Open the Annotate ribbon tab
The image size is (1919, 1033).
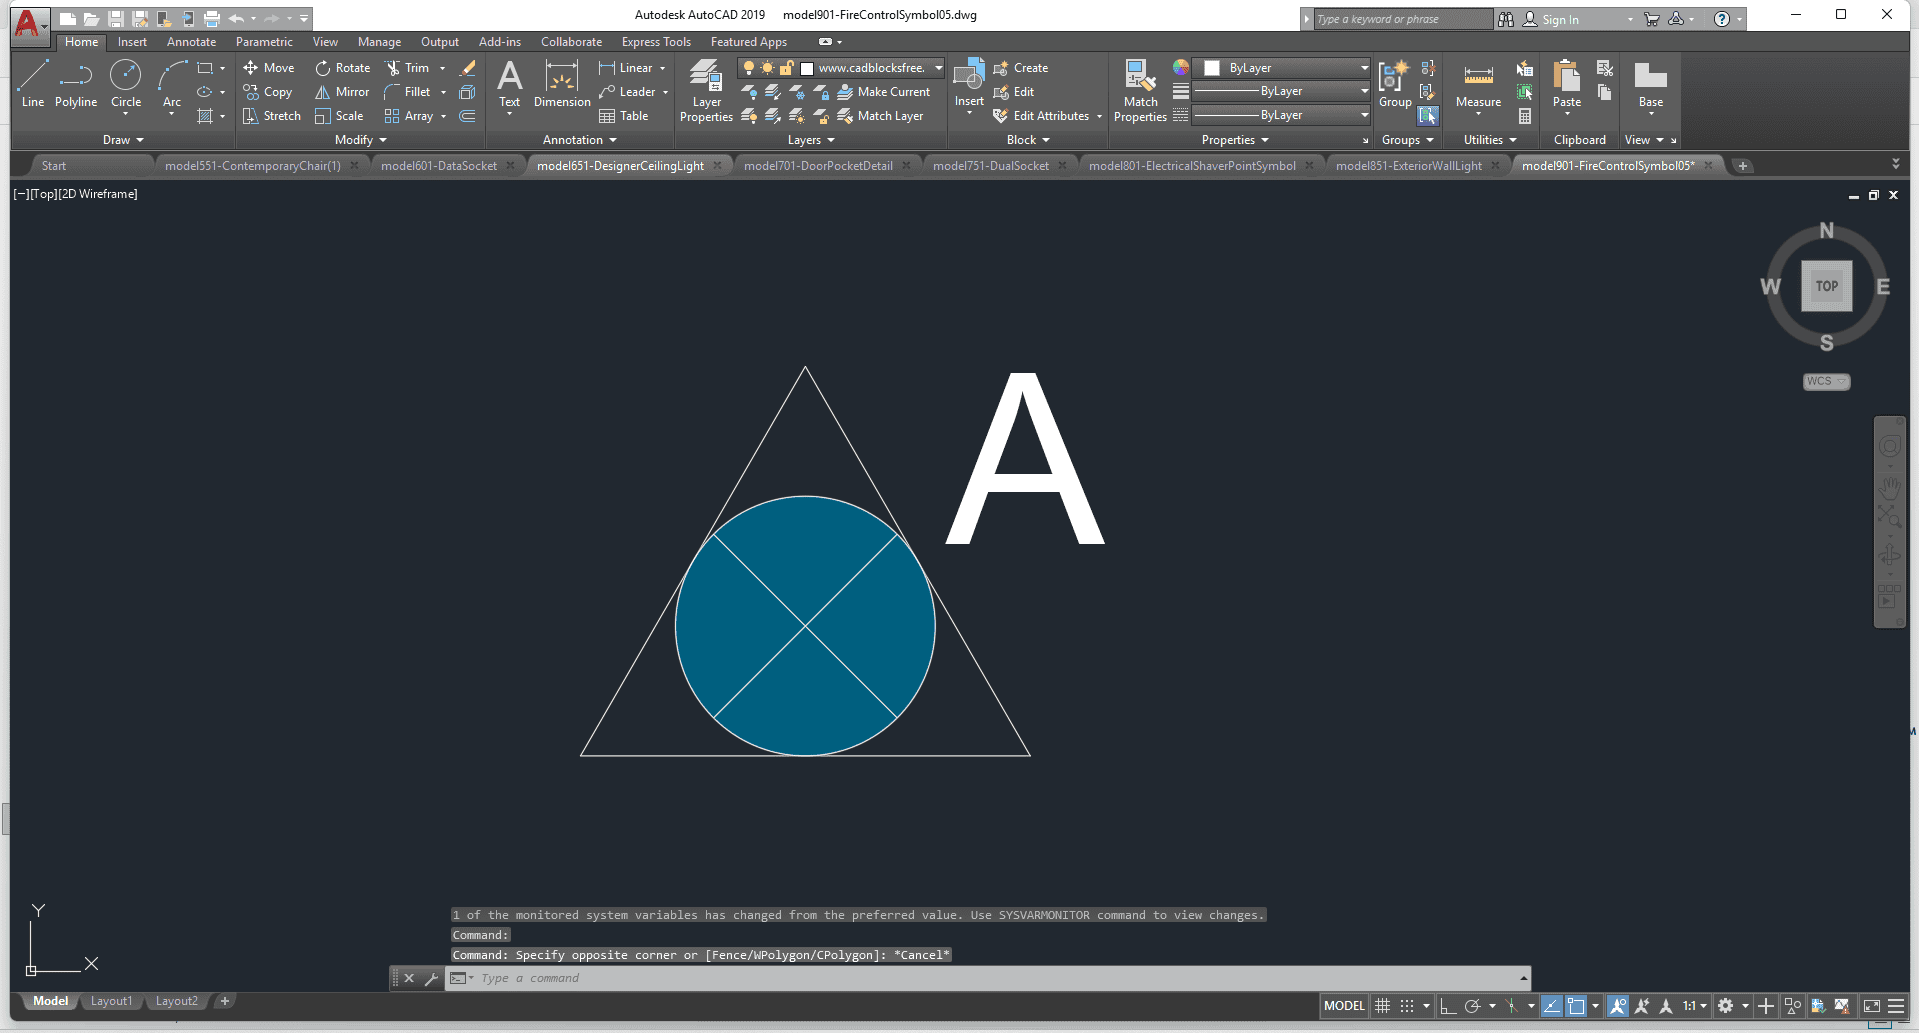point(191,42)
